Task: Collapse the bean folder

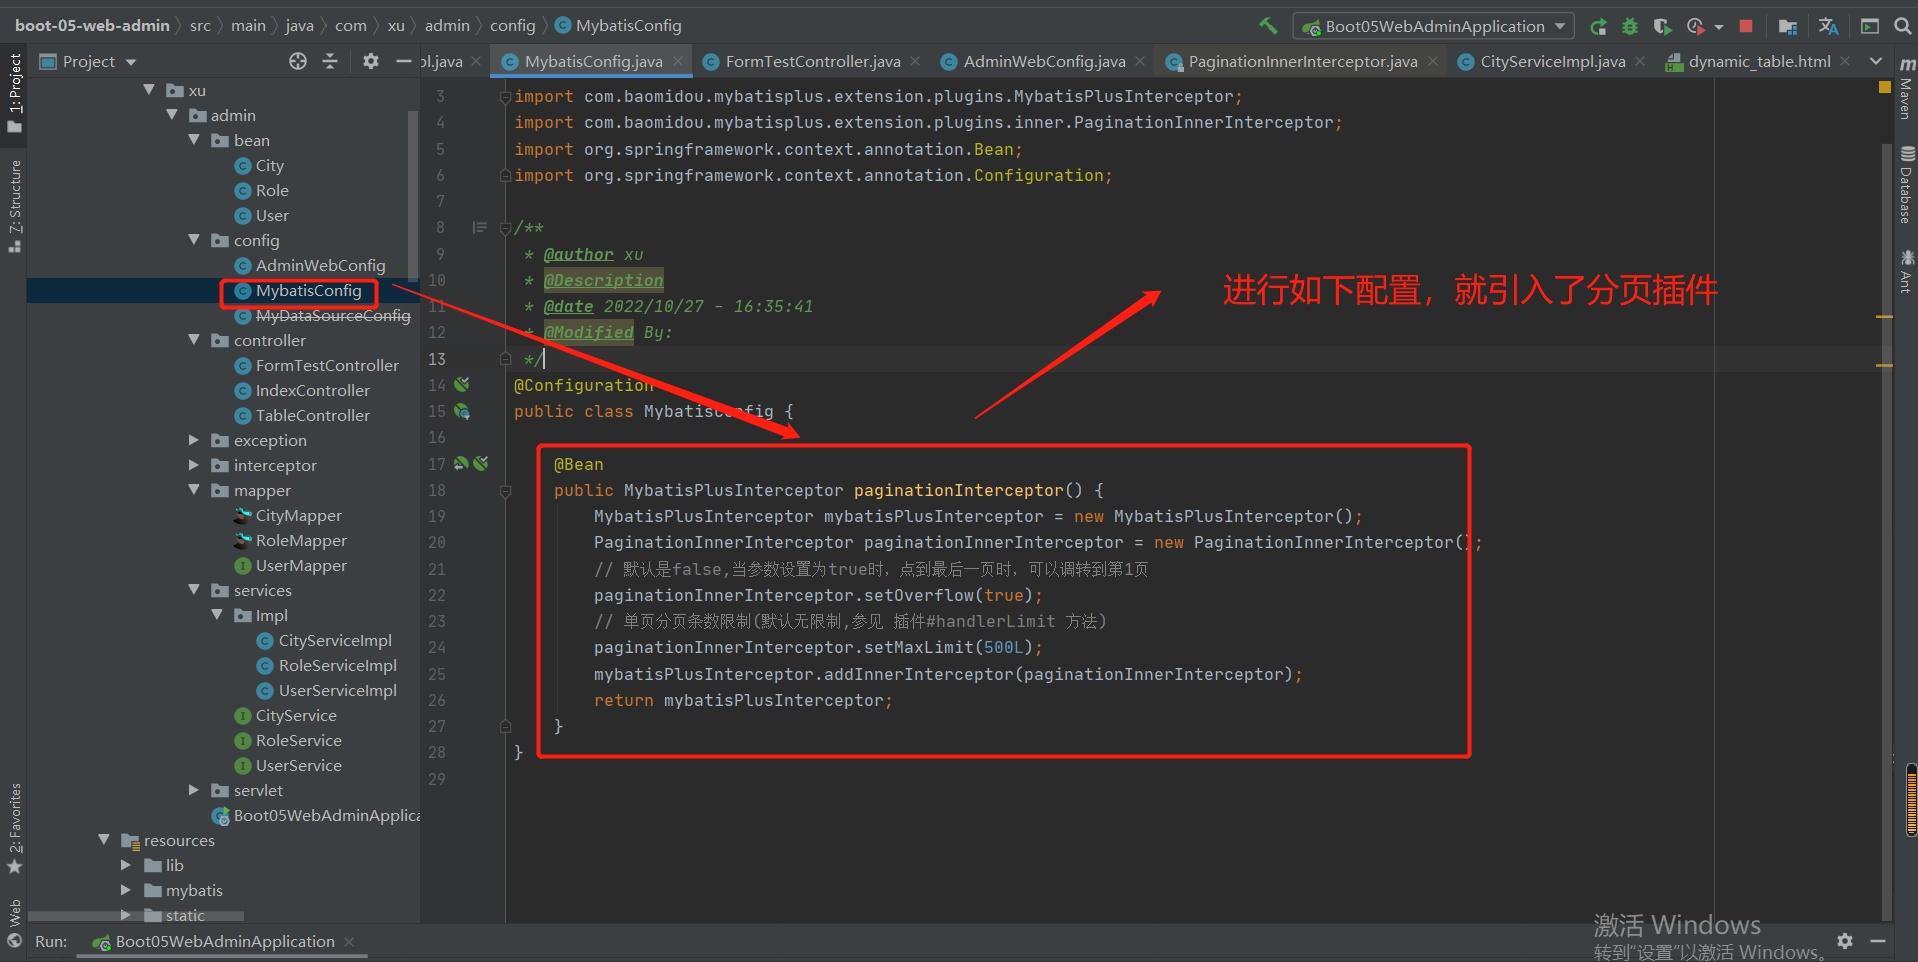Action: 194,140
